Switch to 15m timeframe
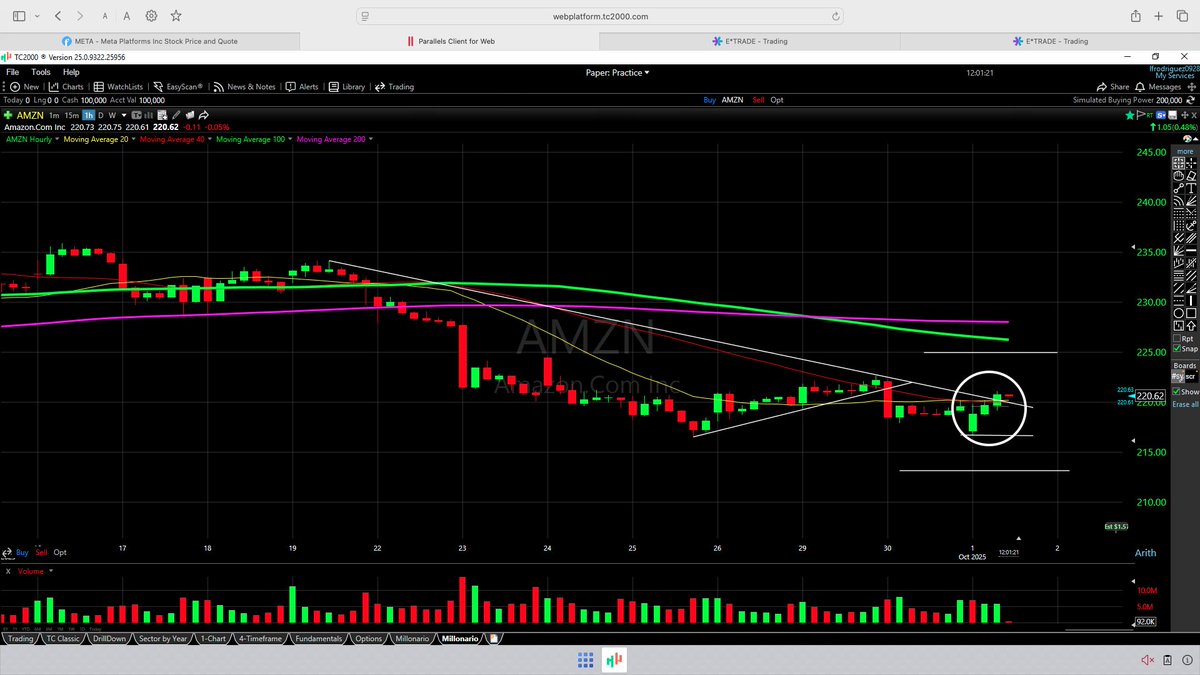 pyautogui.click(x=72, y=115)
